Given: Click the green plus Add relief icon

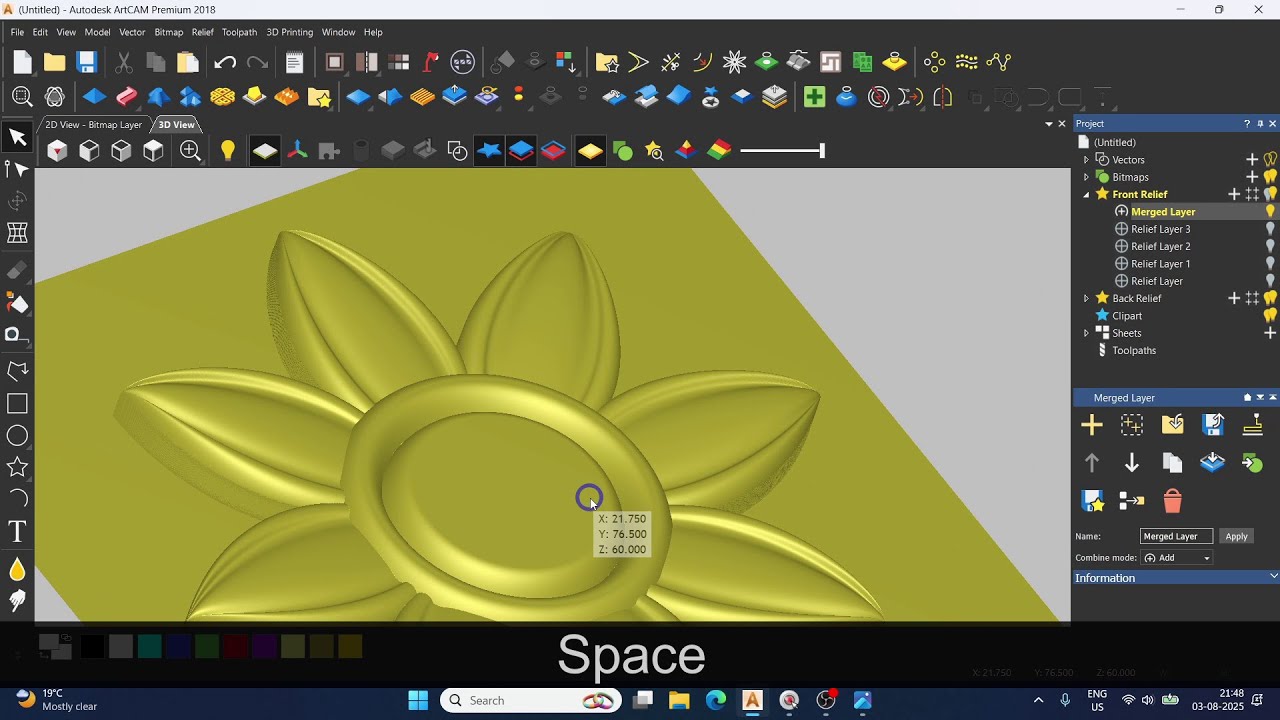Looking at the screenshot, I should [x=814, y=97].
